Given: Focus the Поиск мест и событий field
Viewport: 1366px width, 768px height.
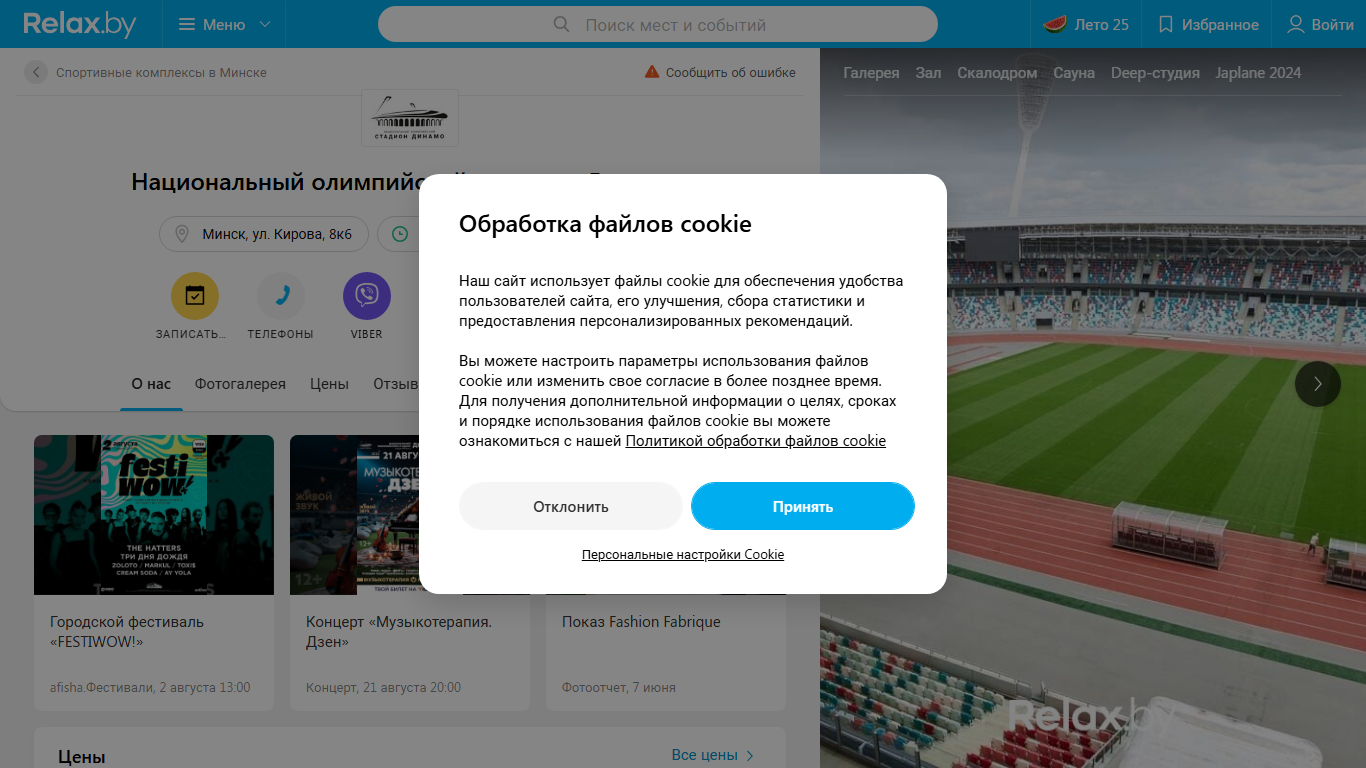Looking at the screenshot, I should 658,24.
